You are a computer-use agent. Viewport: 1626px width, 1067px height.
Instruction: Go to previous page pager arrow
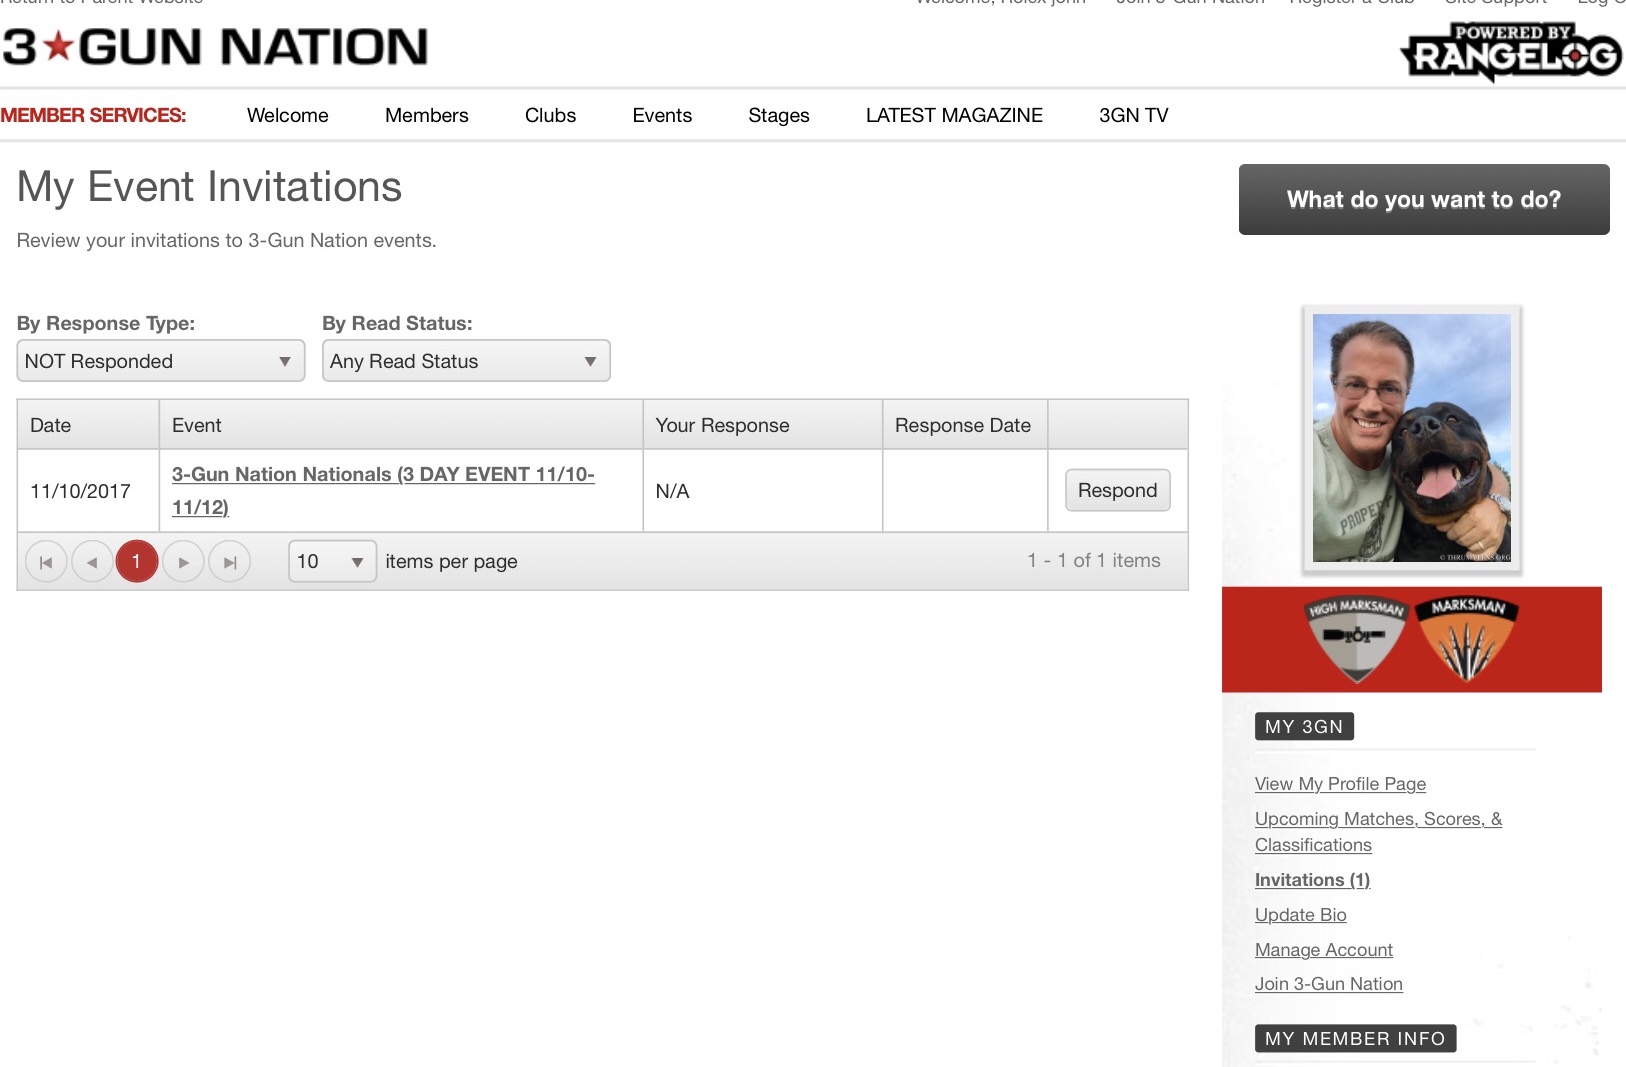pyautogui.click(x=92, y=562)
